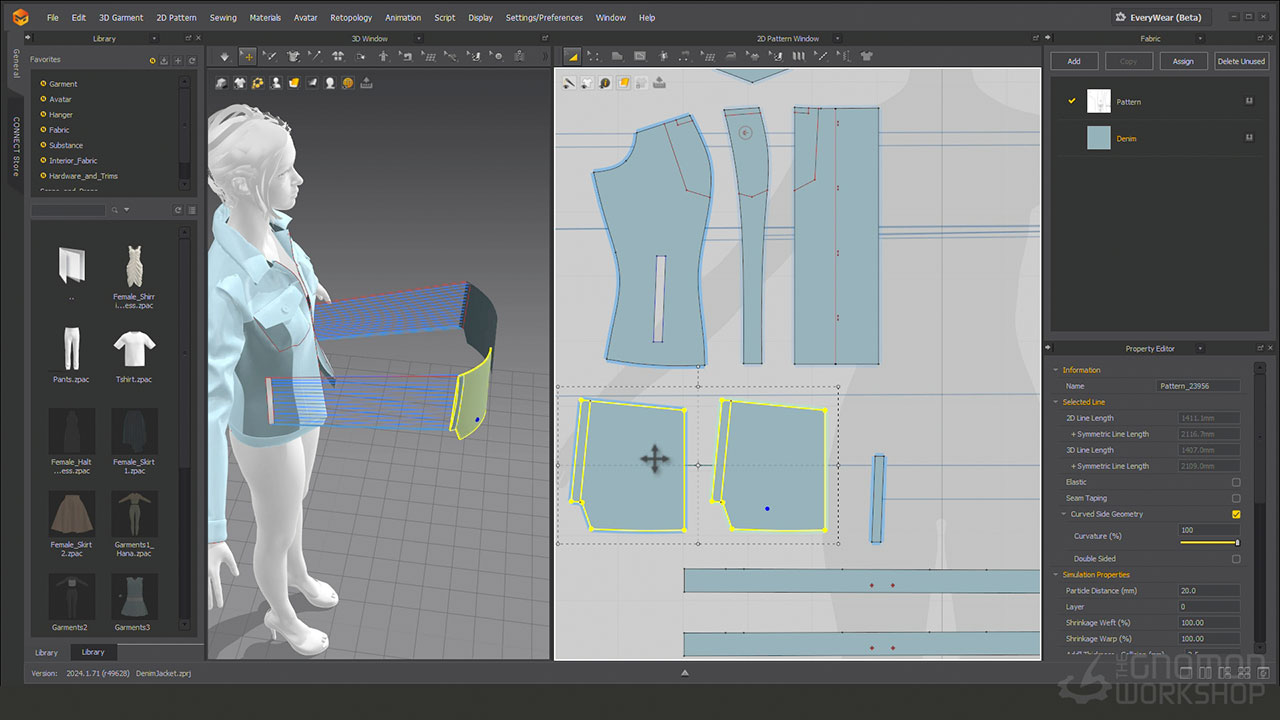Image resolution: width=1280 pixels, height=720 pixels.
Task: Uncheck the Curved Side Geometry checkbox
Action: [1236, 514]
